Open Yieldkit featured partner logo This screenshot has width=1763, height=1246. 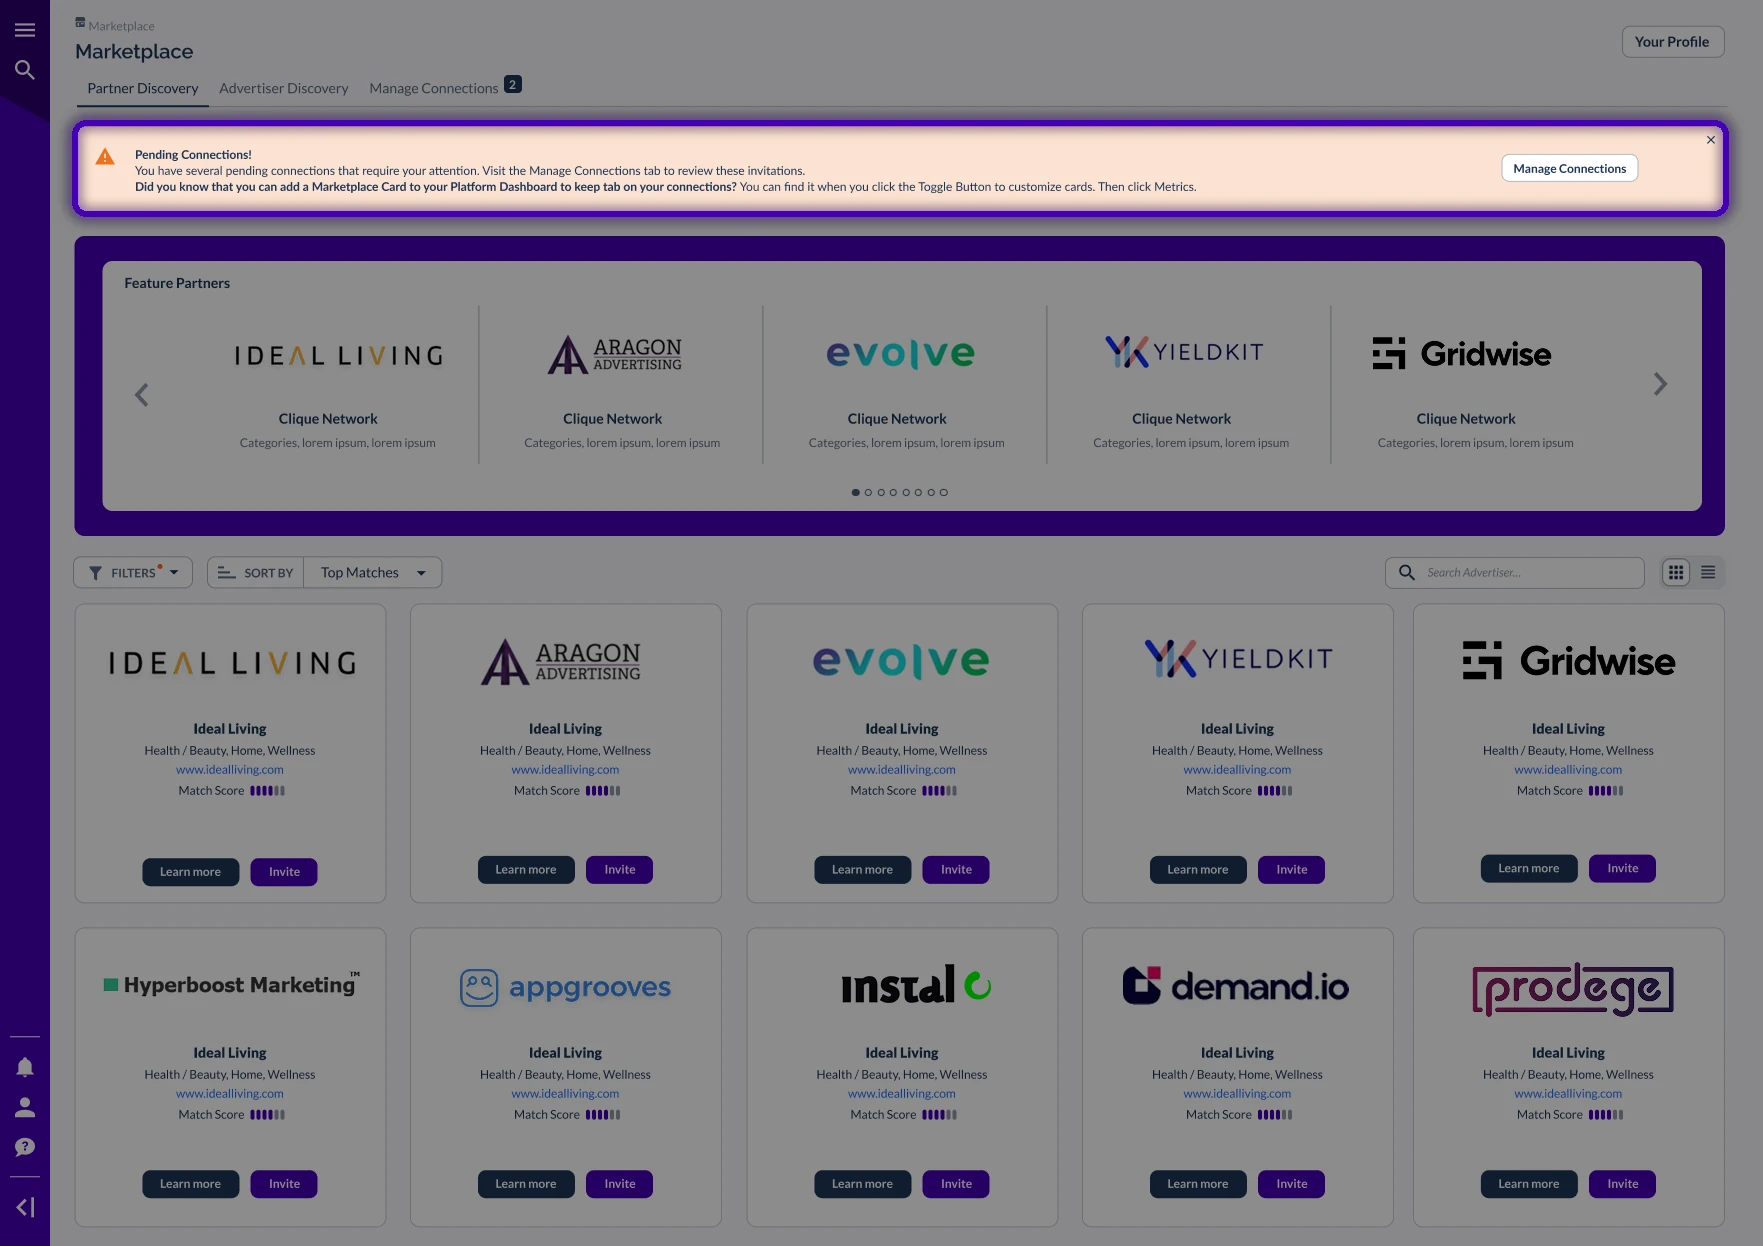coord(1184,351)
